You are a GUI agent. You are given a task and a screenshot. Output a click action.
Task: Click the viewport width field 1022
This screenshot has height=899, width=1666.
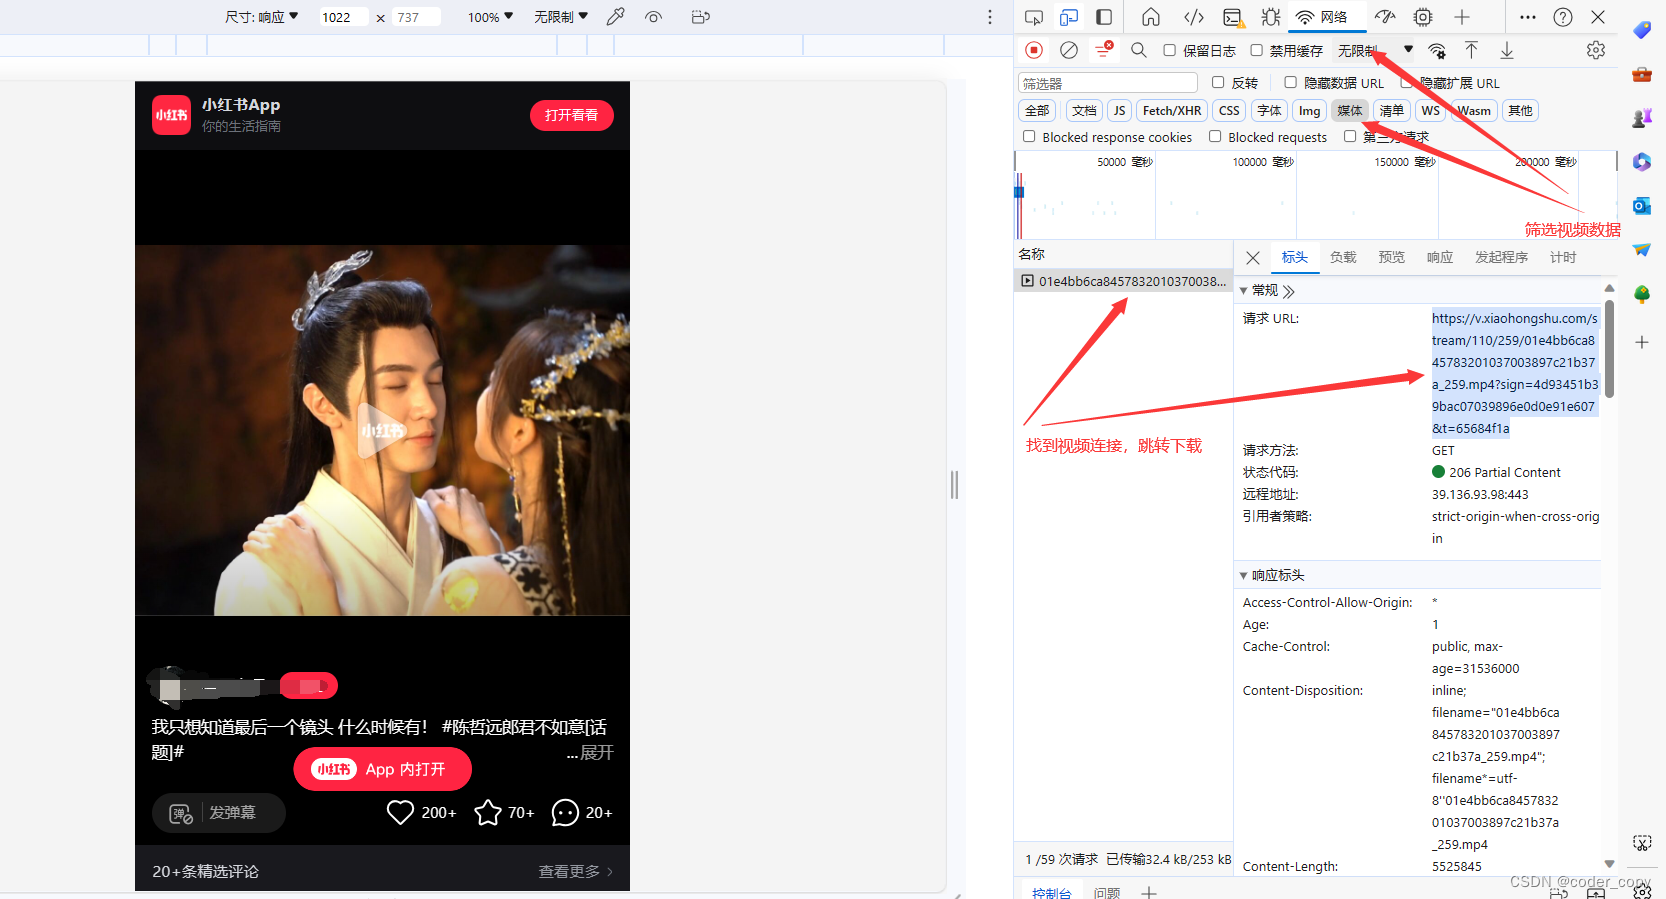(342, 17)
